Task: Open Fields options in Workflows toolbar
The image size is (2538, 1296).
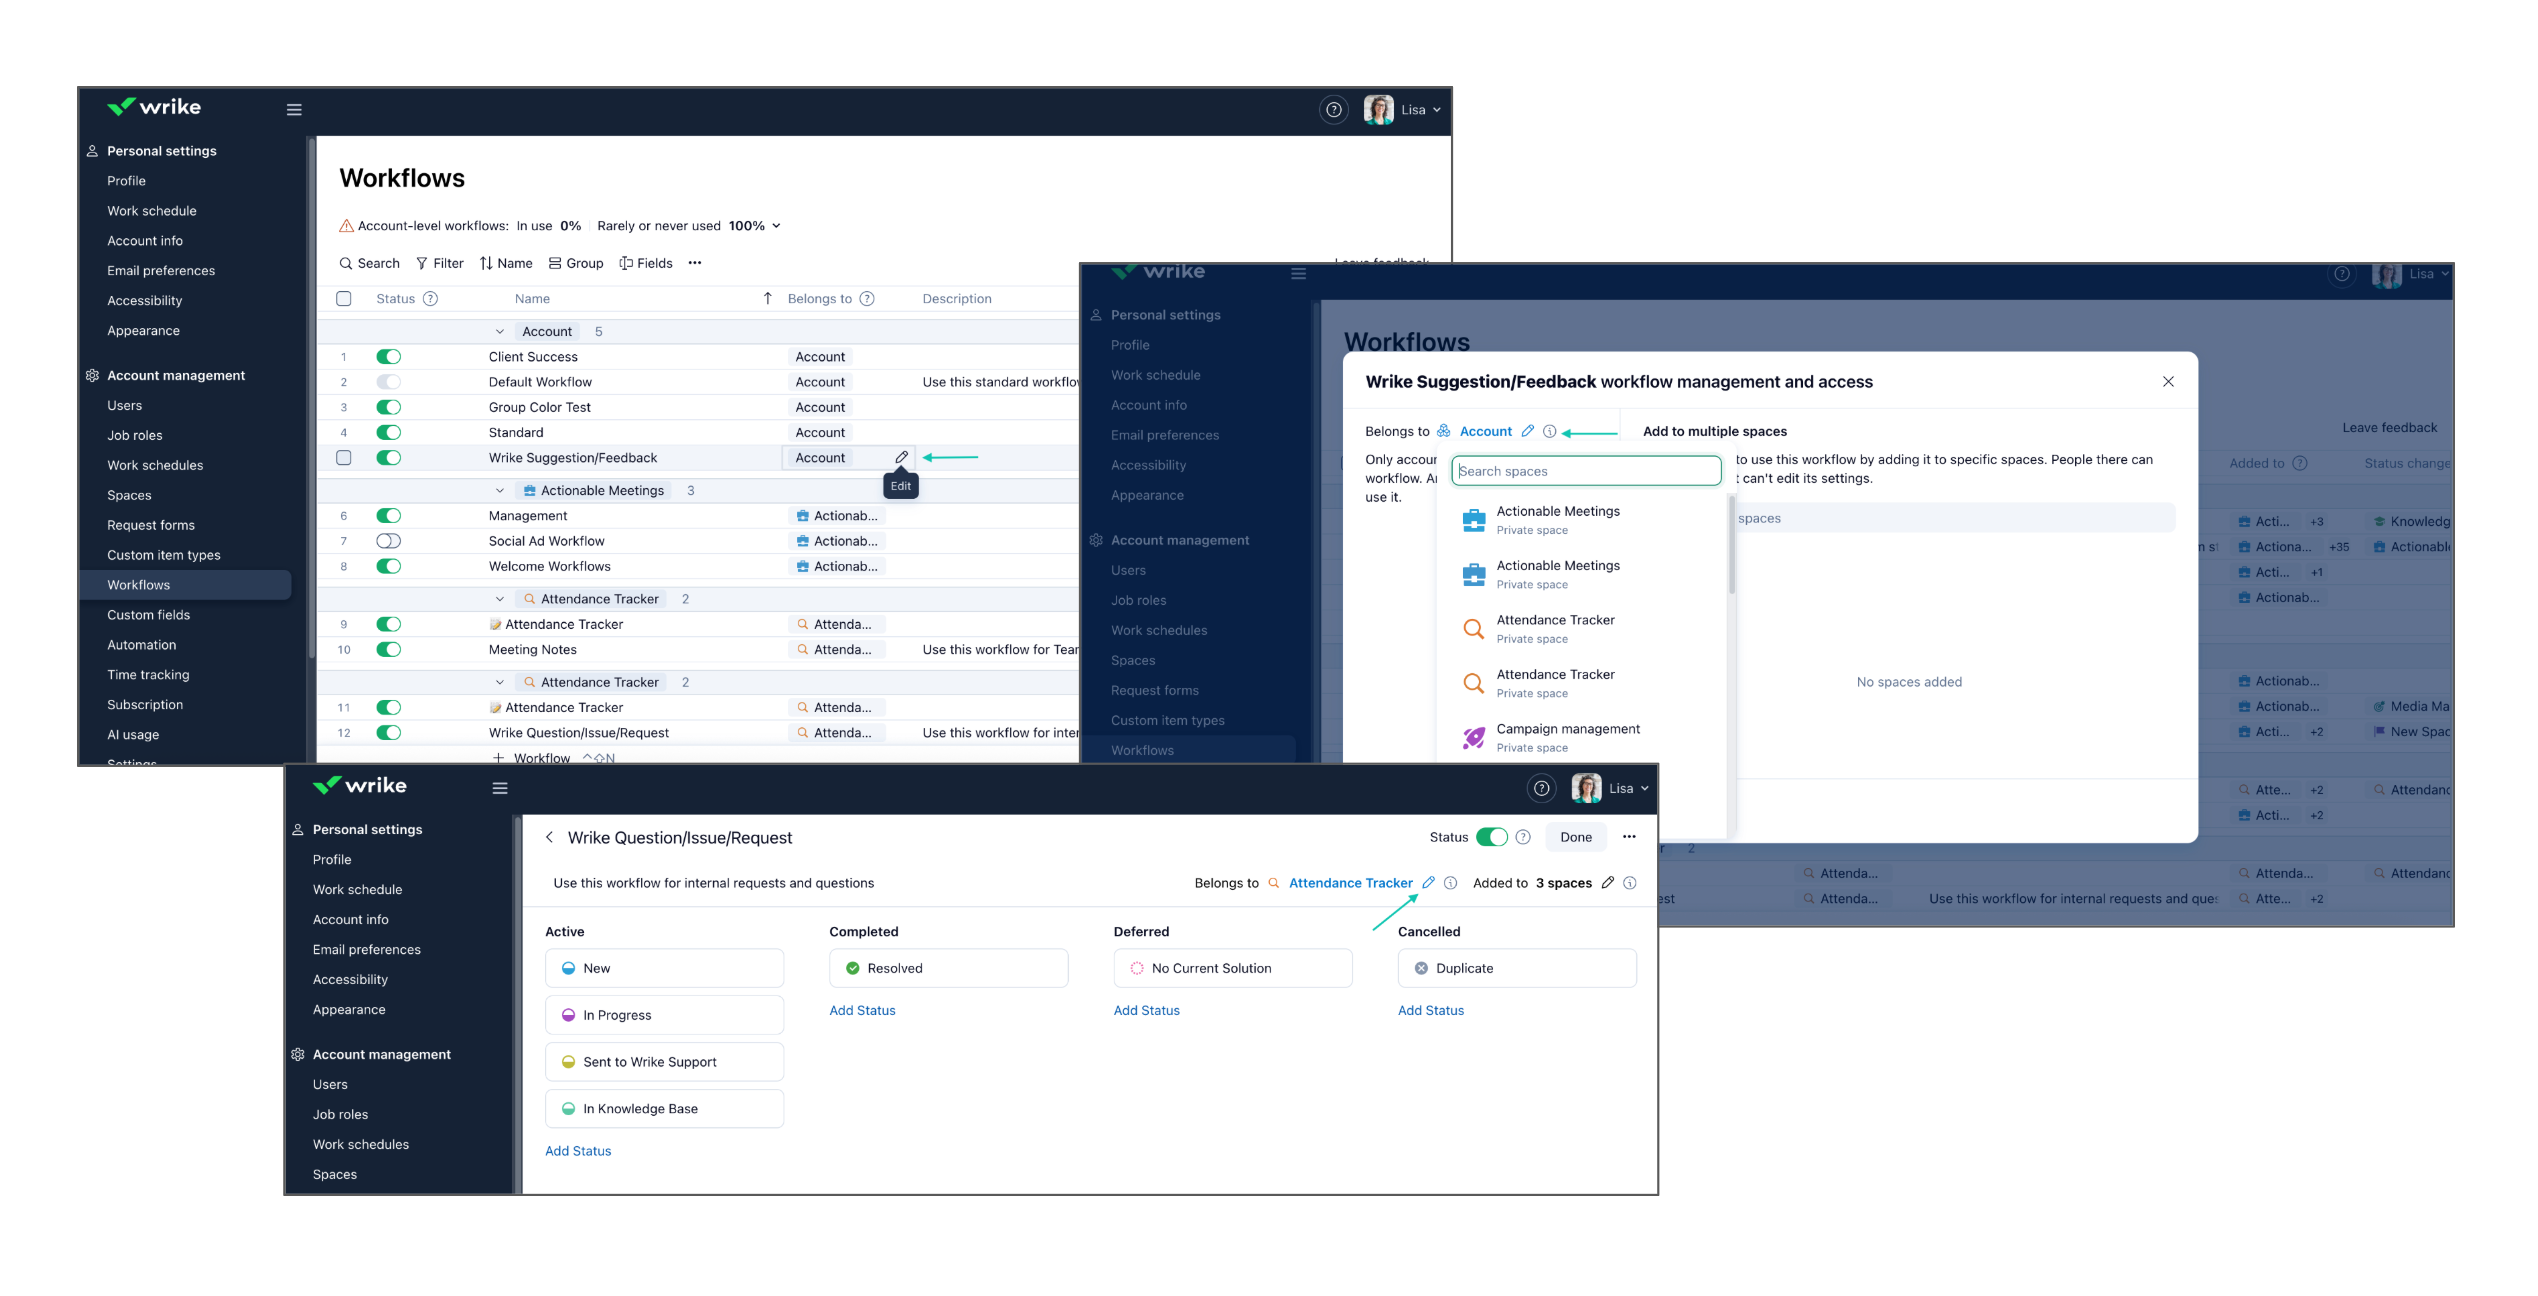Action: (x=646, y=263)
